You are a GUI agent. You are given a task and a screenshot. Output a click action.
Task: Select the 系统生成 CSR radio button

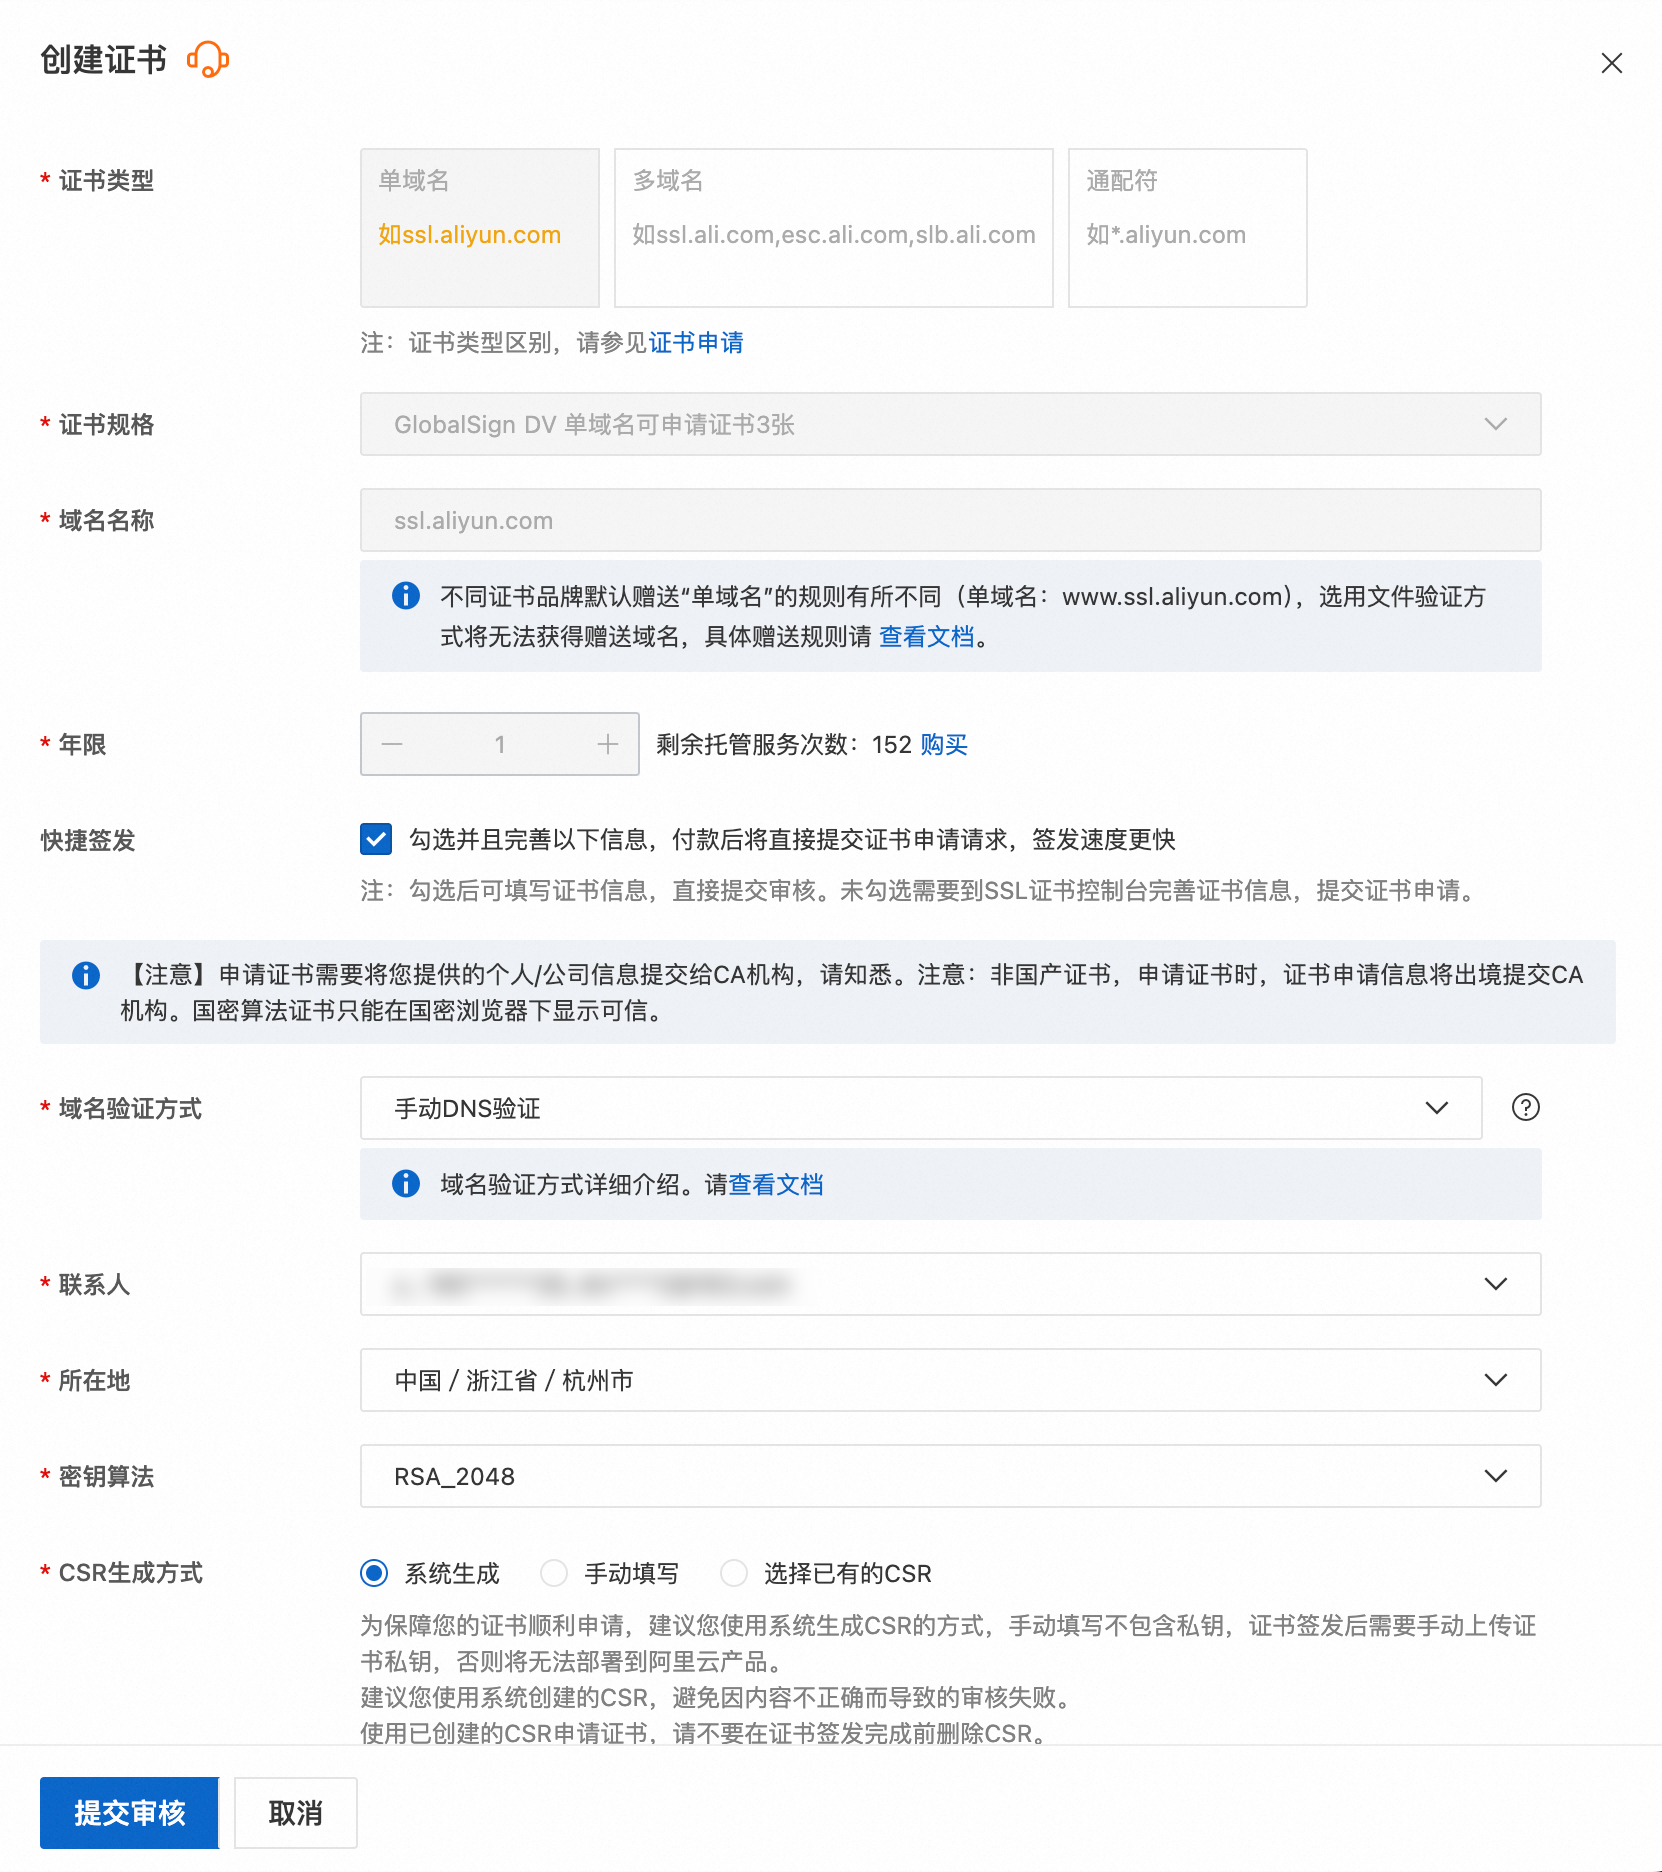(374, 1573)
